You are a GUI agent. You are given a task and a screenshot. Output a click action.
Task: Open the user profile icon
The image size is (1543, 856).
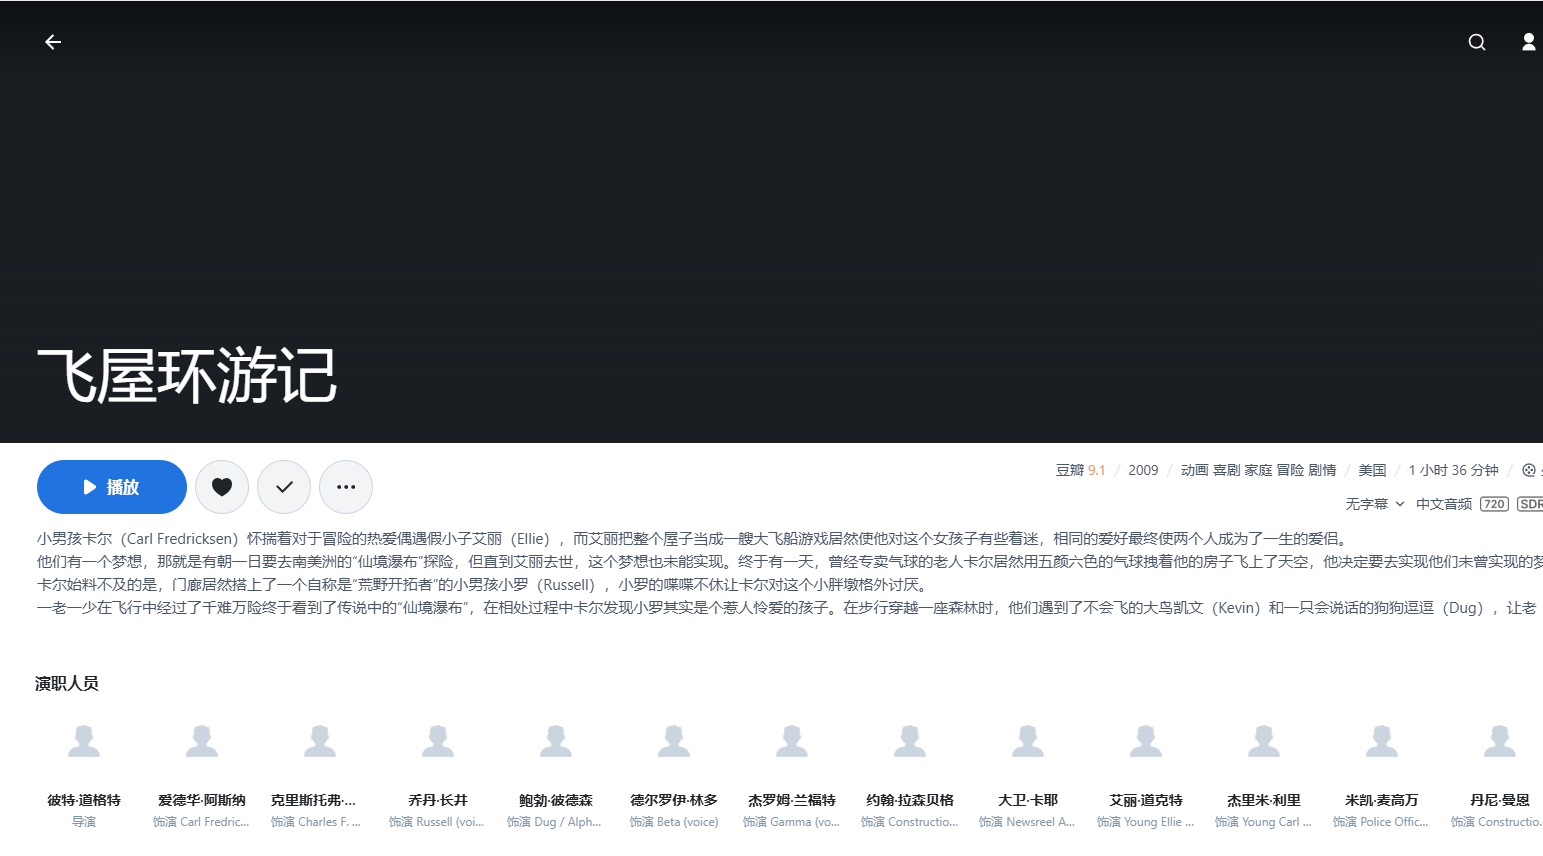coord(1529,42)
